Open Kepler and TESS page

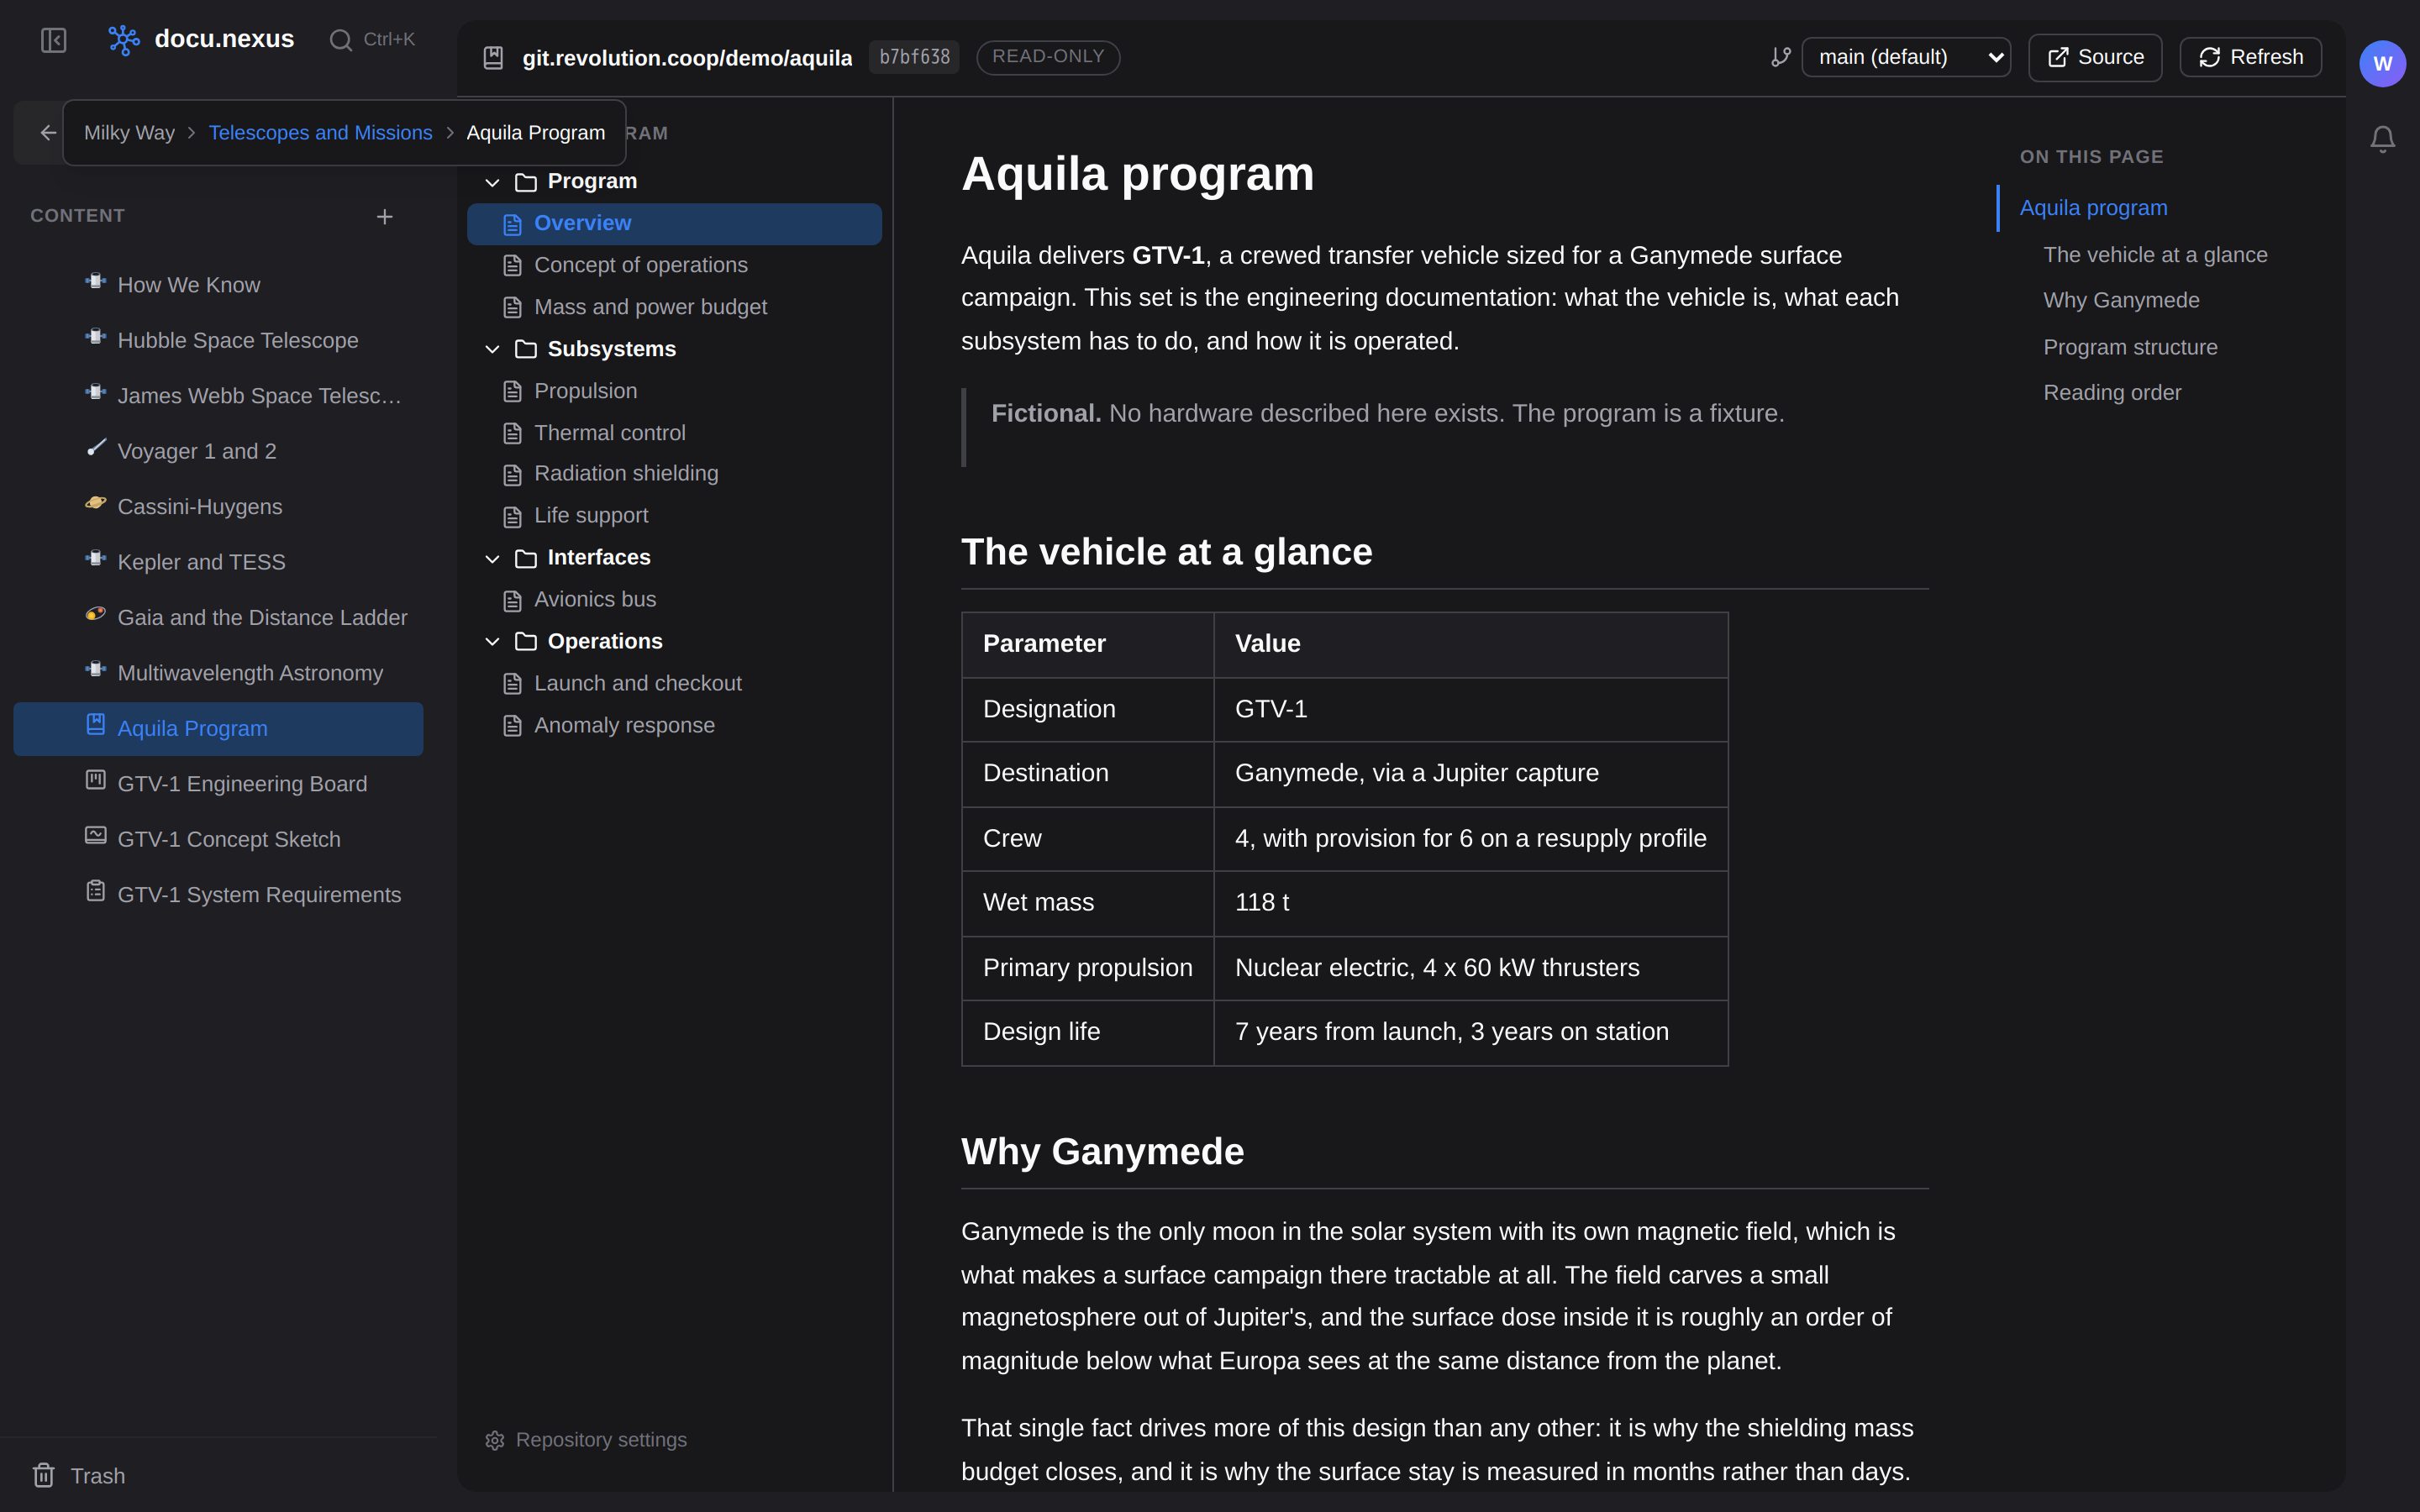pyautogui.click(x=218, y=562)
